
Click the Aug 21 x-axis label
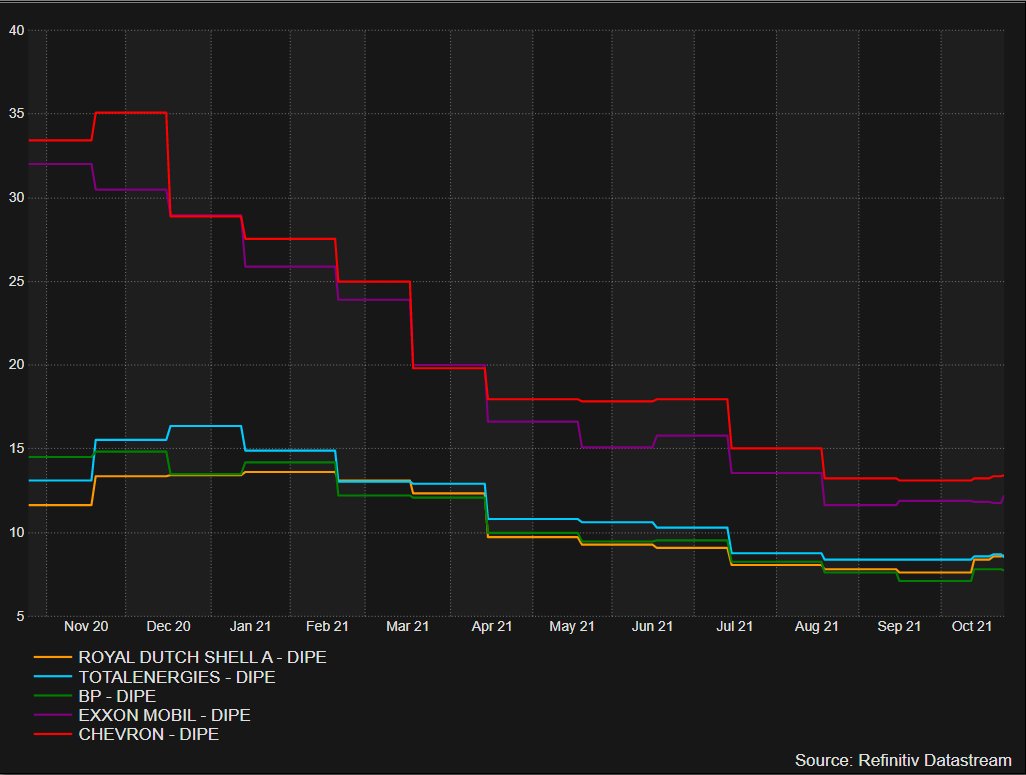click(816, 626)
